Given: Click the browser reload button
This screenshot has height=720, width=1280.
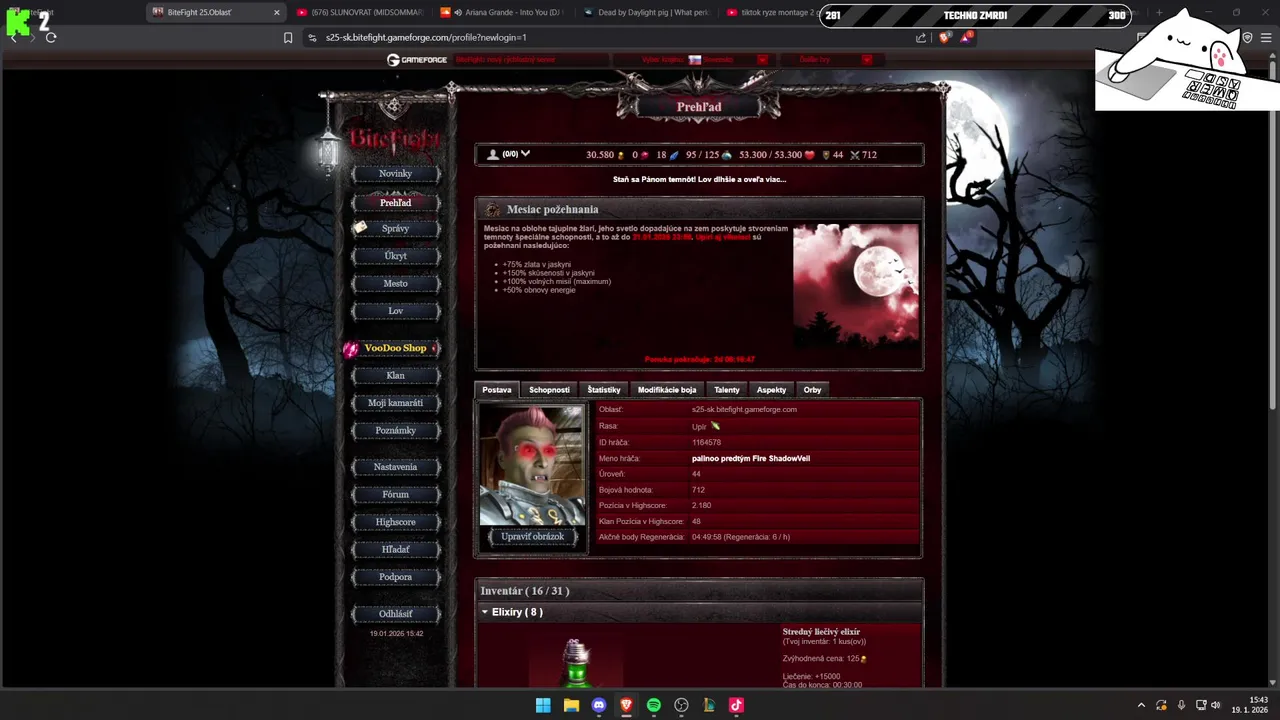Looking at the screenshot, I should click(51, 37).
